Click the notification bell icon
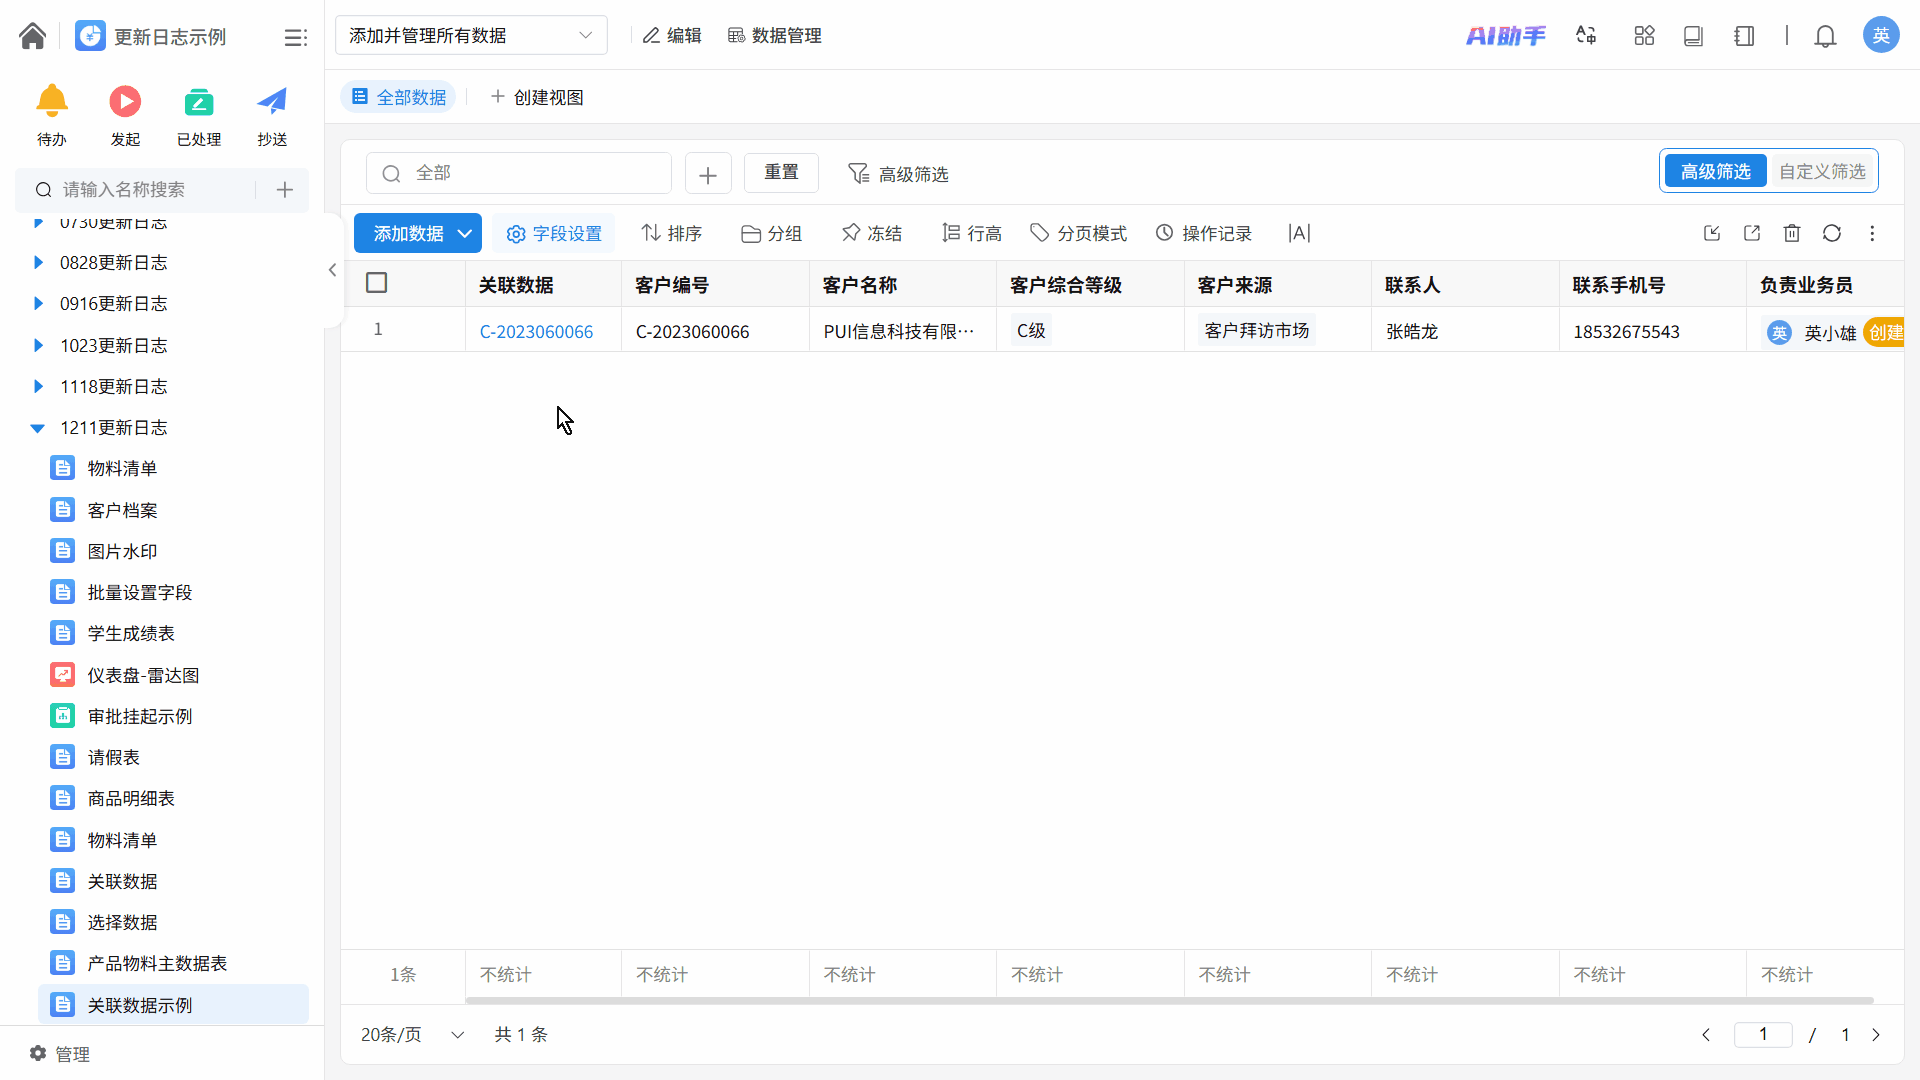This screenshot has height=1080, width=1920. pyautogui.click(x=1825, y=36)
